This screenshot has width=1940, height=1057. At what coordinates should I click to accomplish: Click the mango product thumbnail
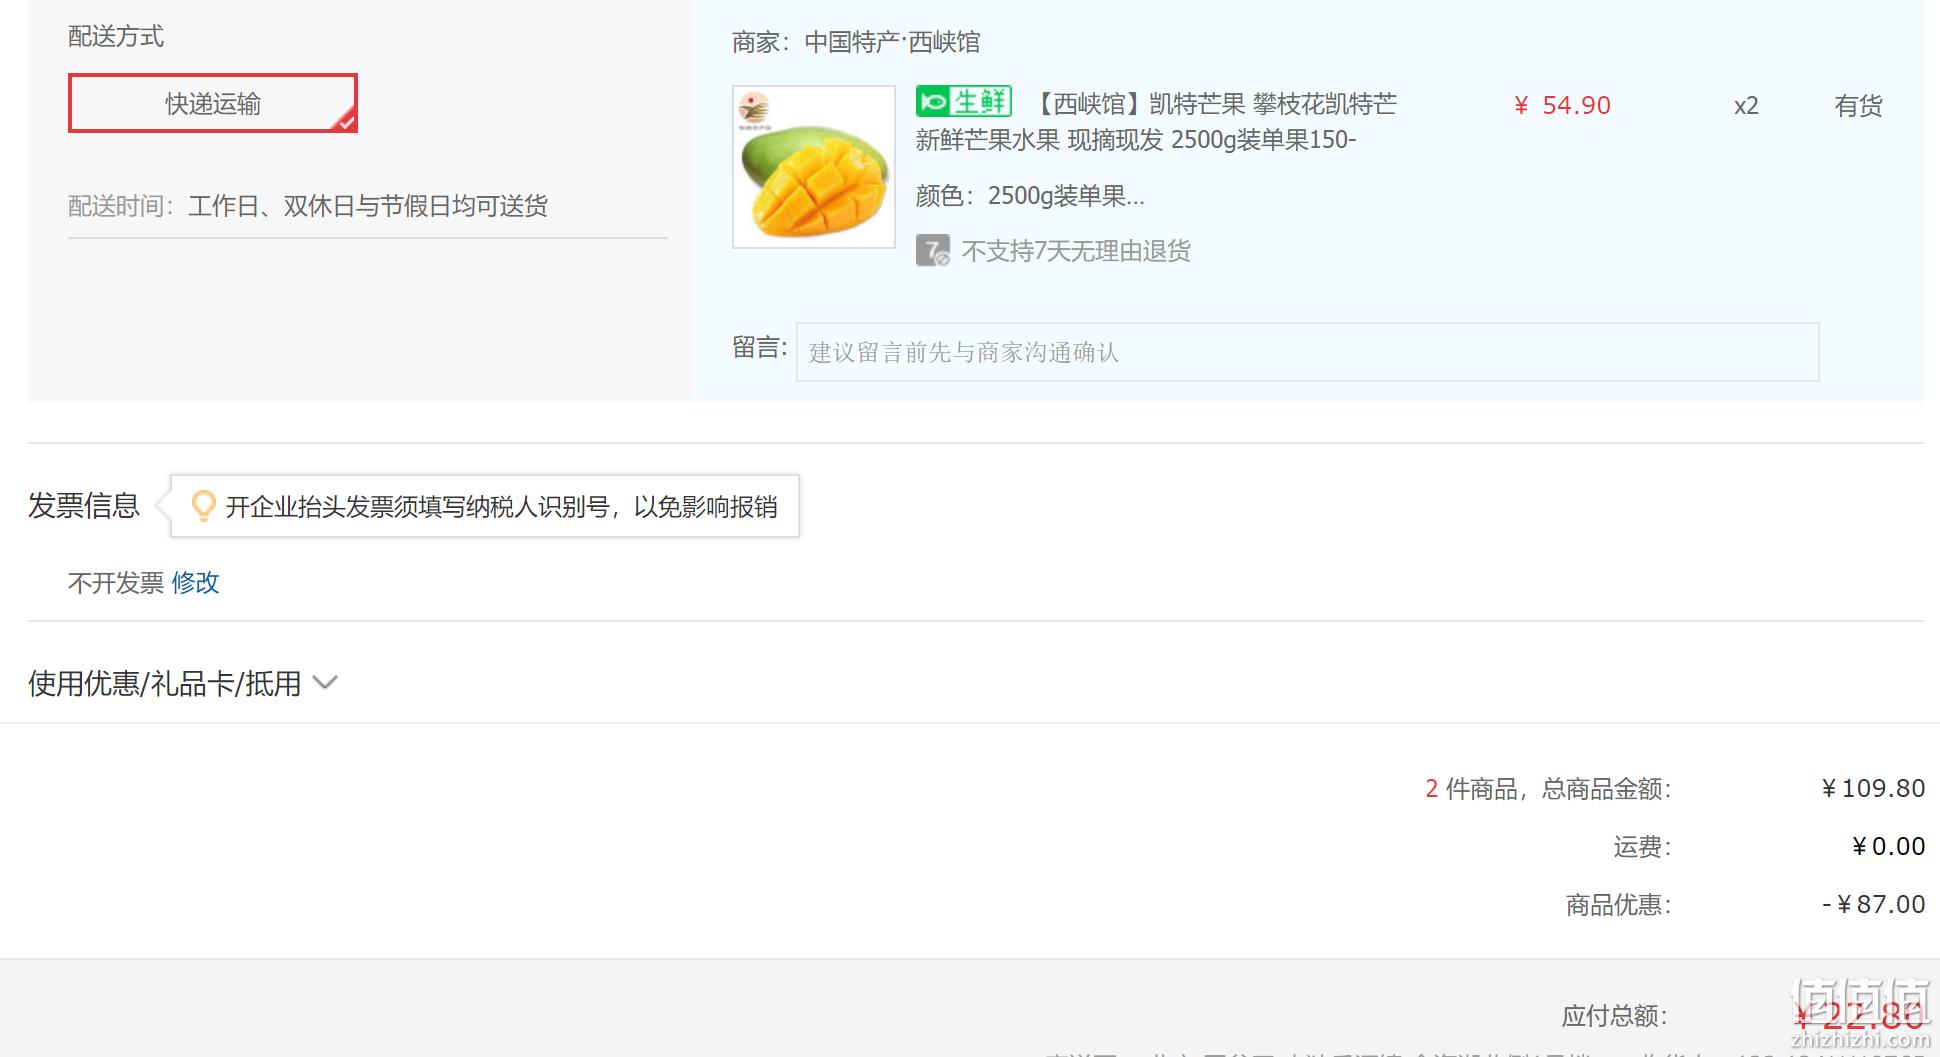[x=814, y=166]
